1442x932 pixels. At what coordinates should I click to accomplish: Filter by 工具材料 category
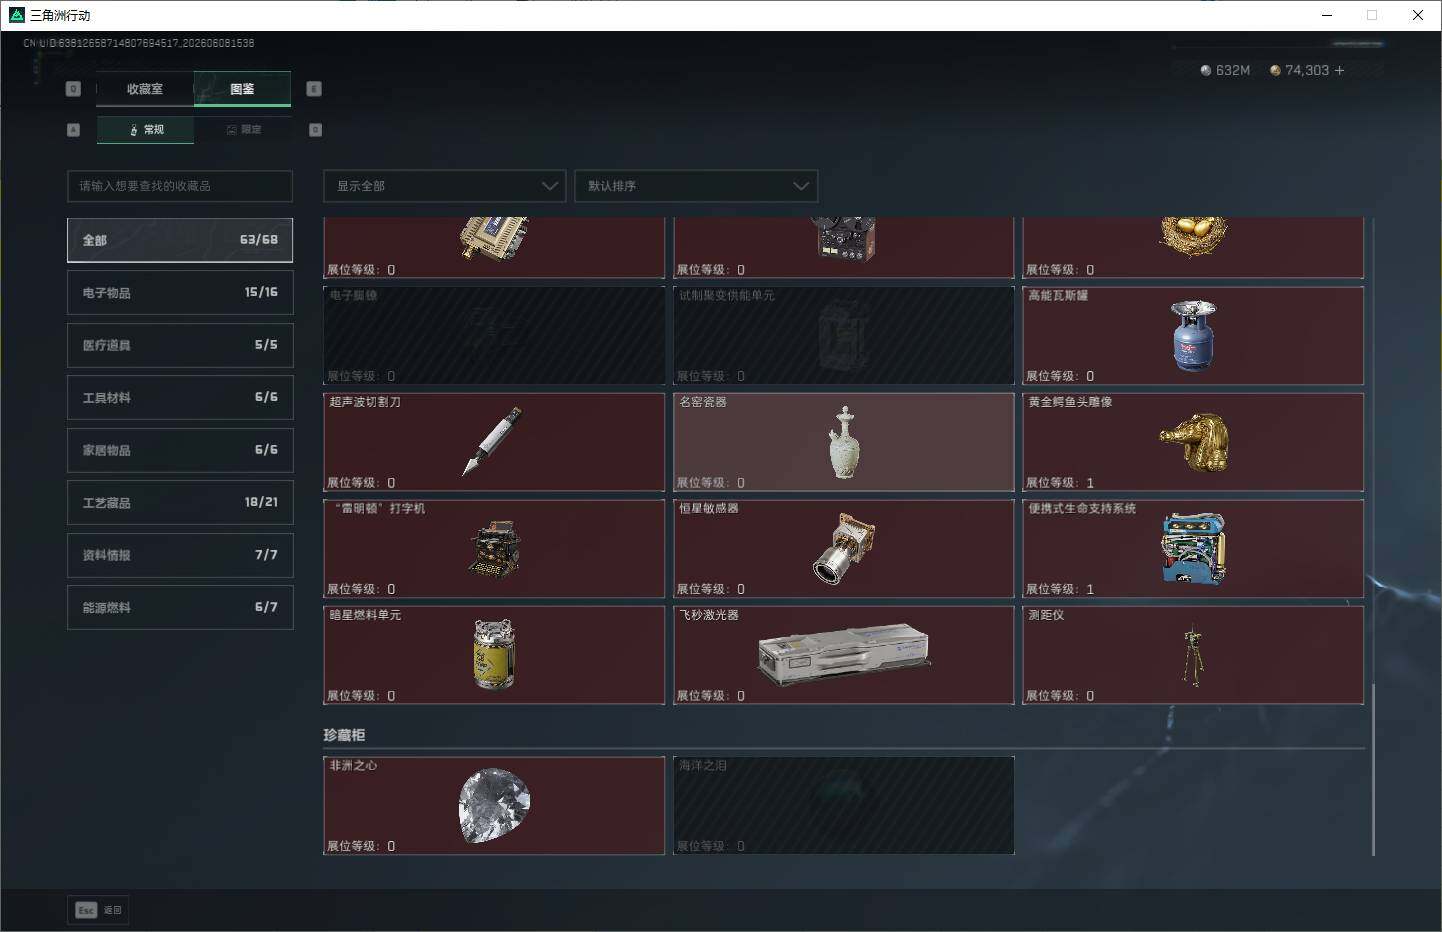point(180,398)
